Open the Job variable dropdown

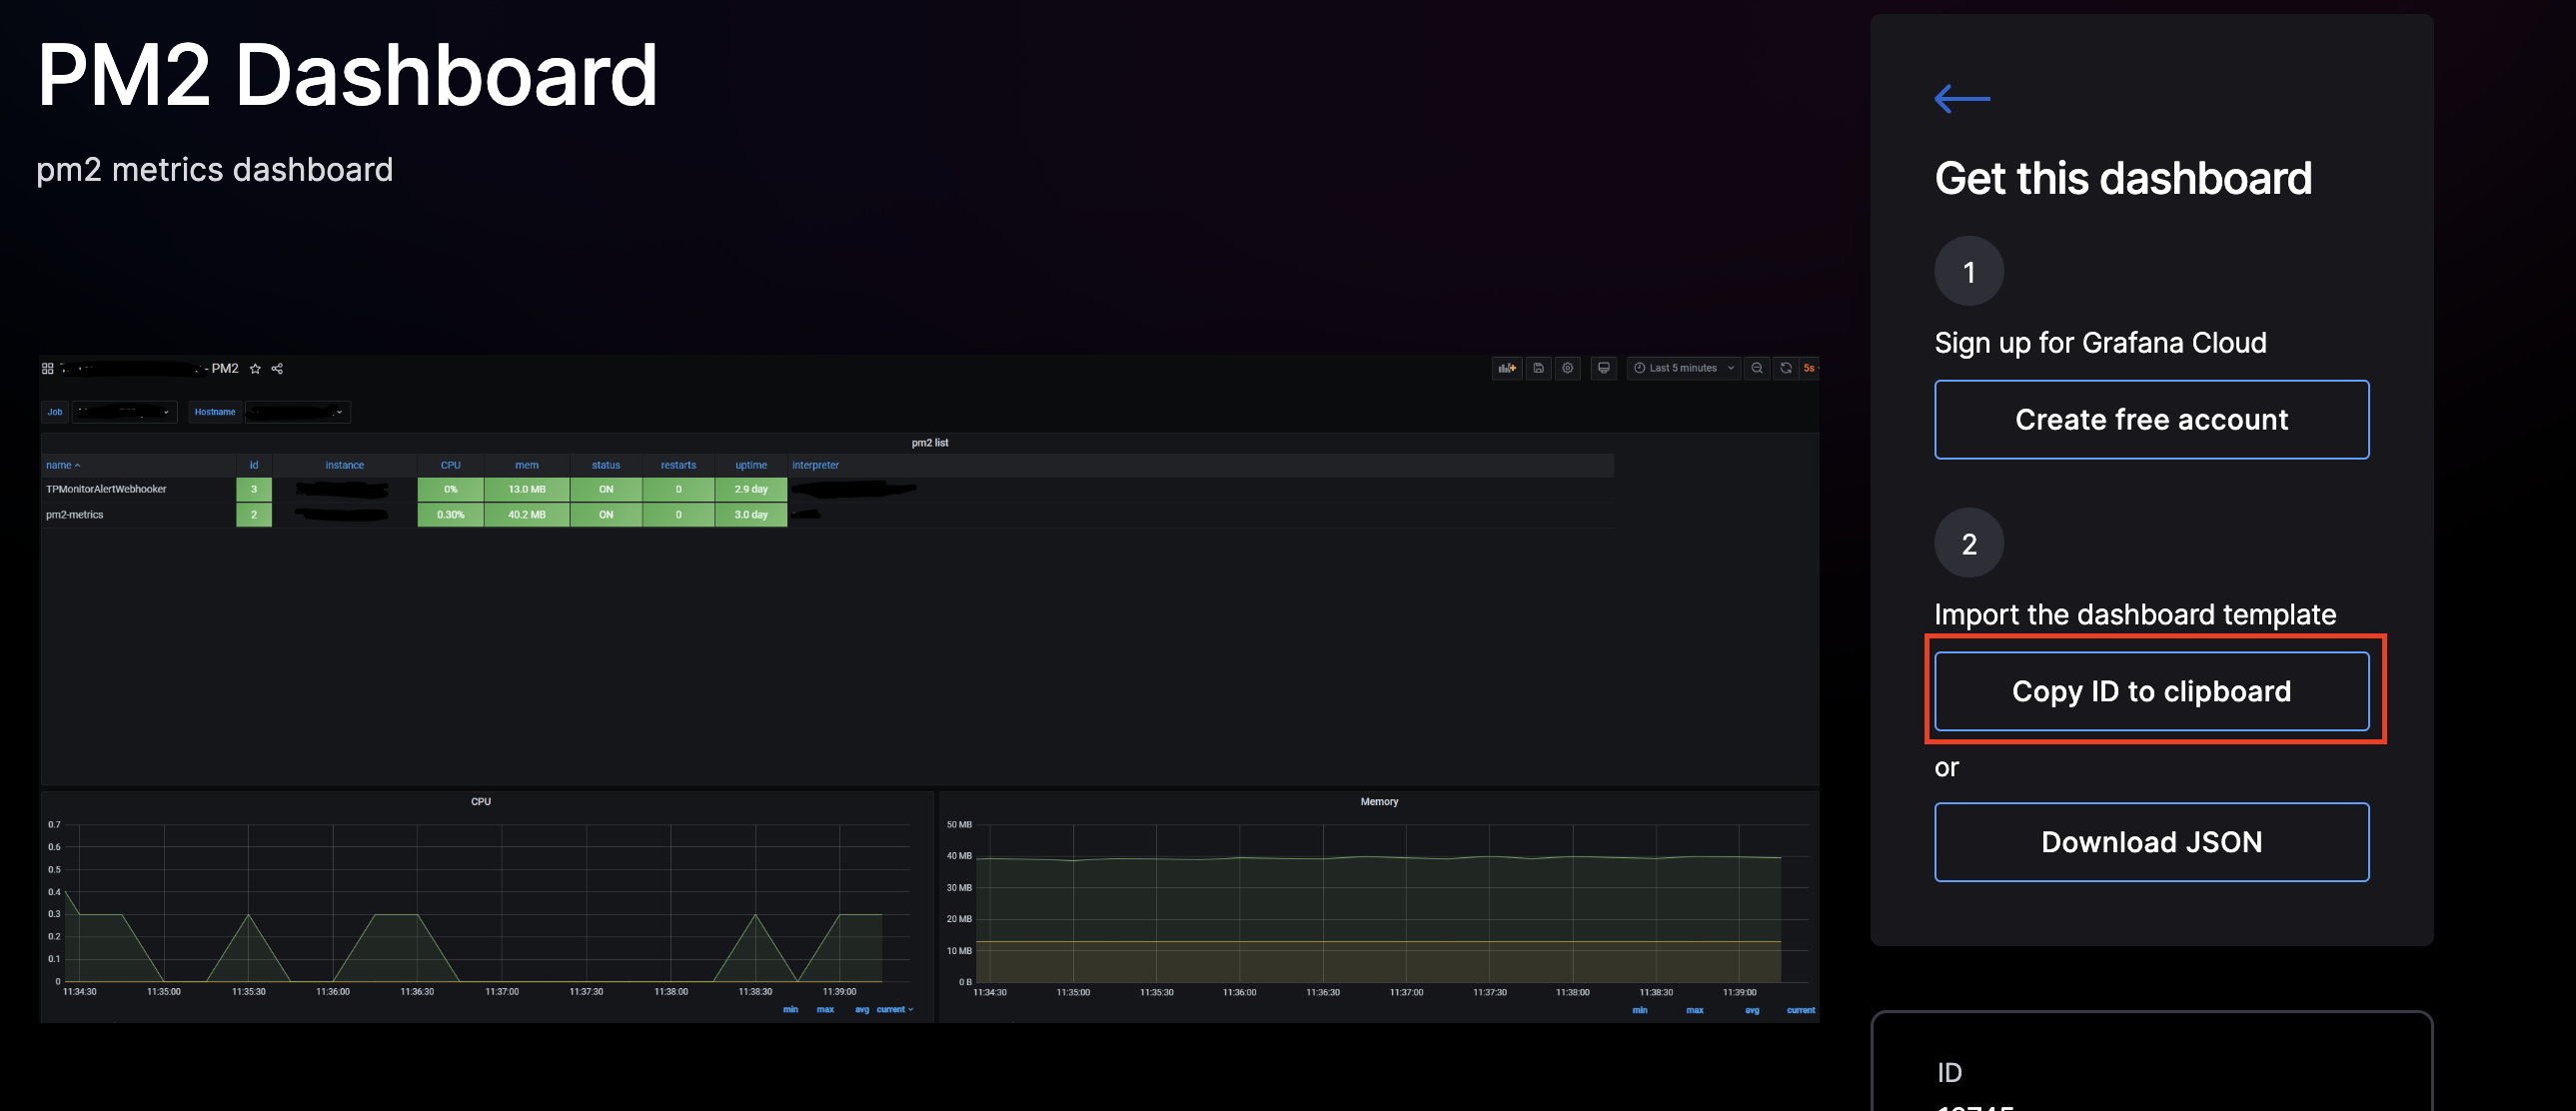pyautogui.click(x=124, y=412)
